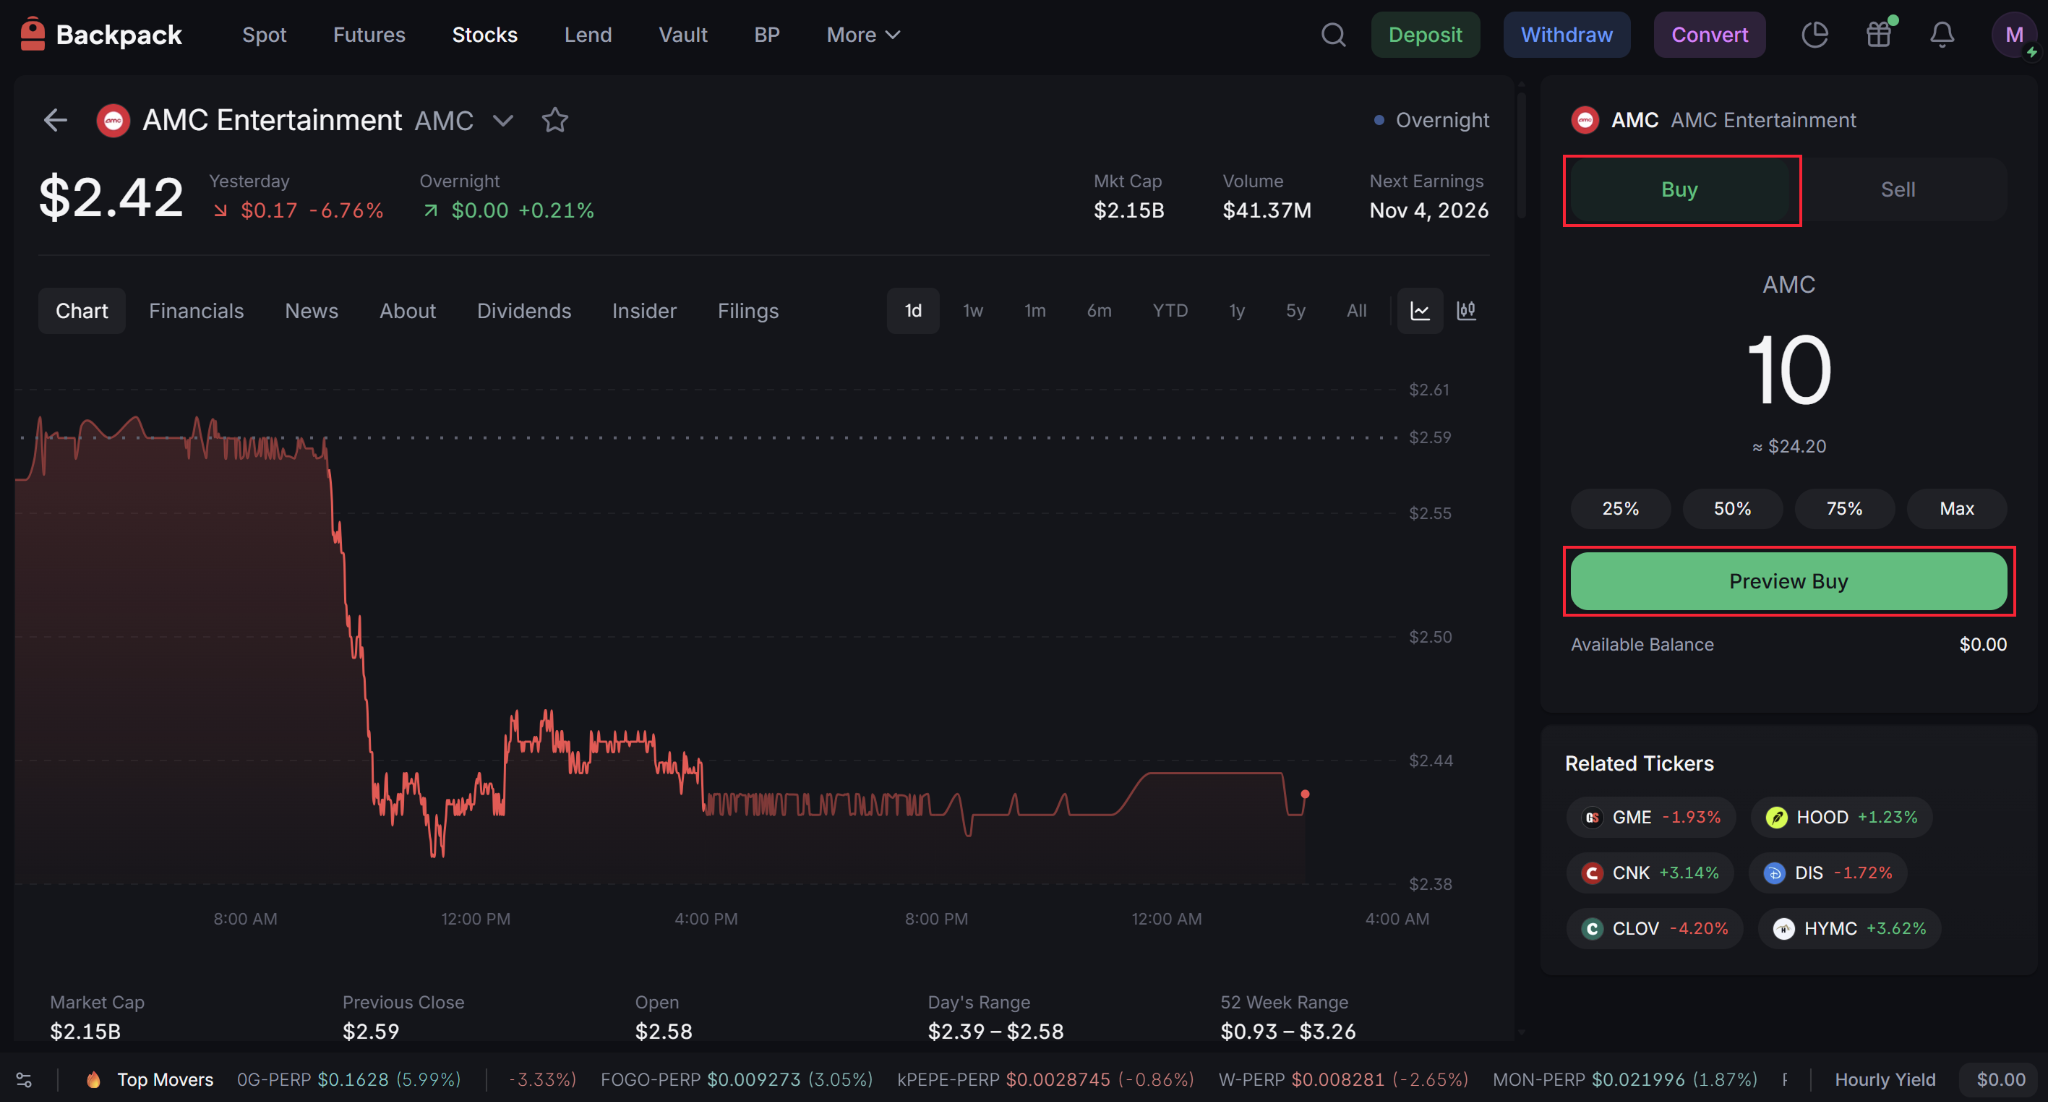Open the BP menu
This screenshot has width=2048, height=1102.
767,35
